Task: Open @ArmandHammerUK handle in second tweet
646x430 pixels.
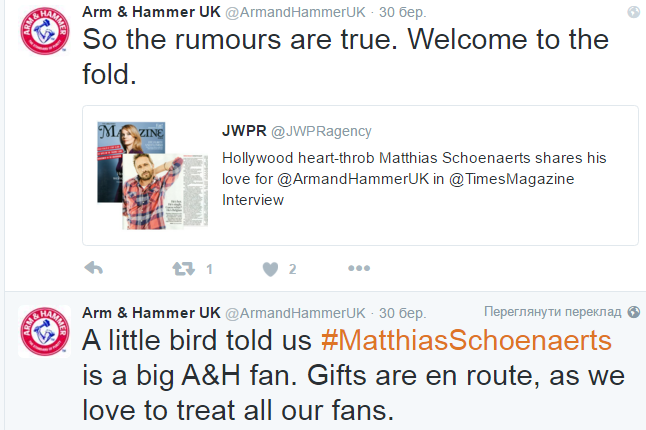Action: (x=296, y=312)
